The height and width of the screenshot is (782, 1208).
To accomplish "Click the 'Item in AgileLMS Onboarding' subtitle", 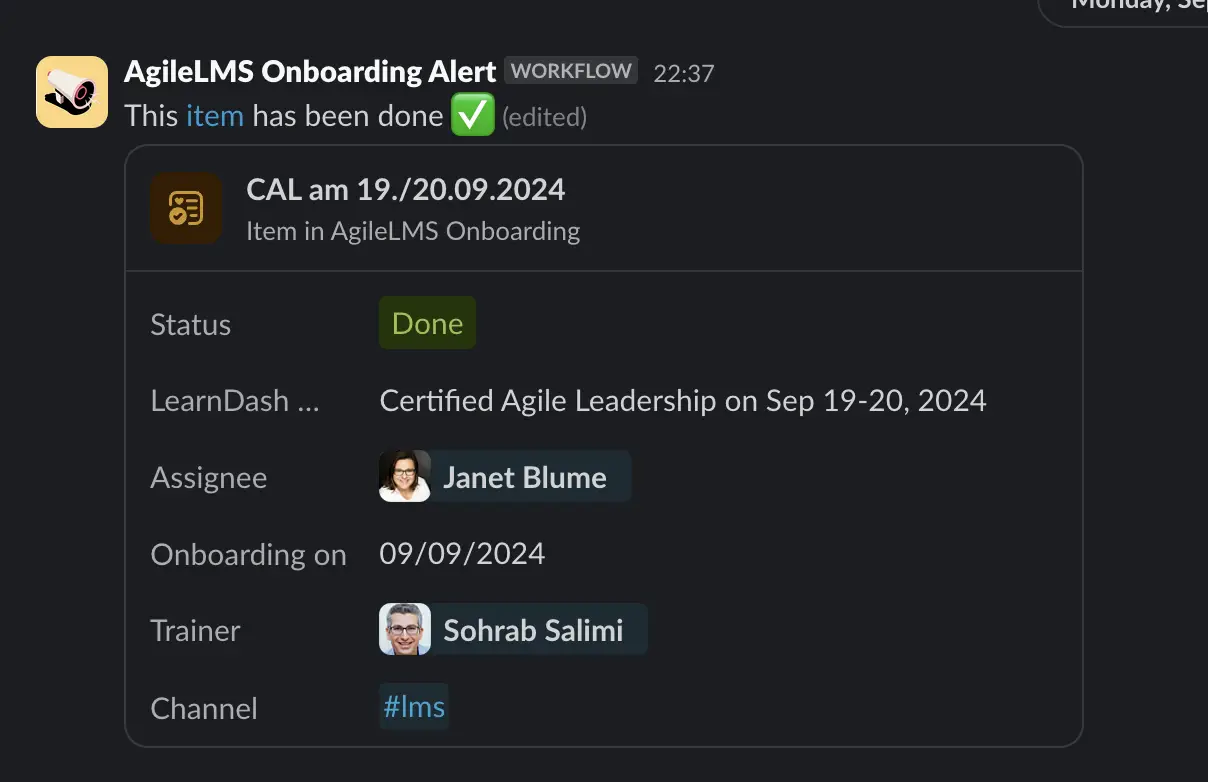I will [x=413, y=231].
